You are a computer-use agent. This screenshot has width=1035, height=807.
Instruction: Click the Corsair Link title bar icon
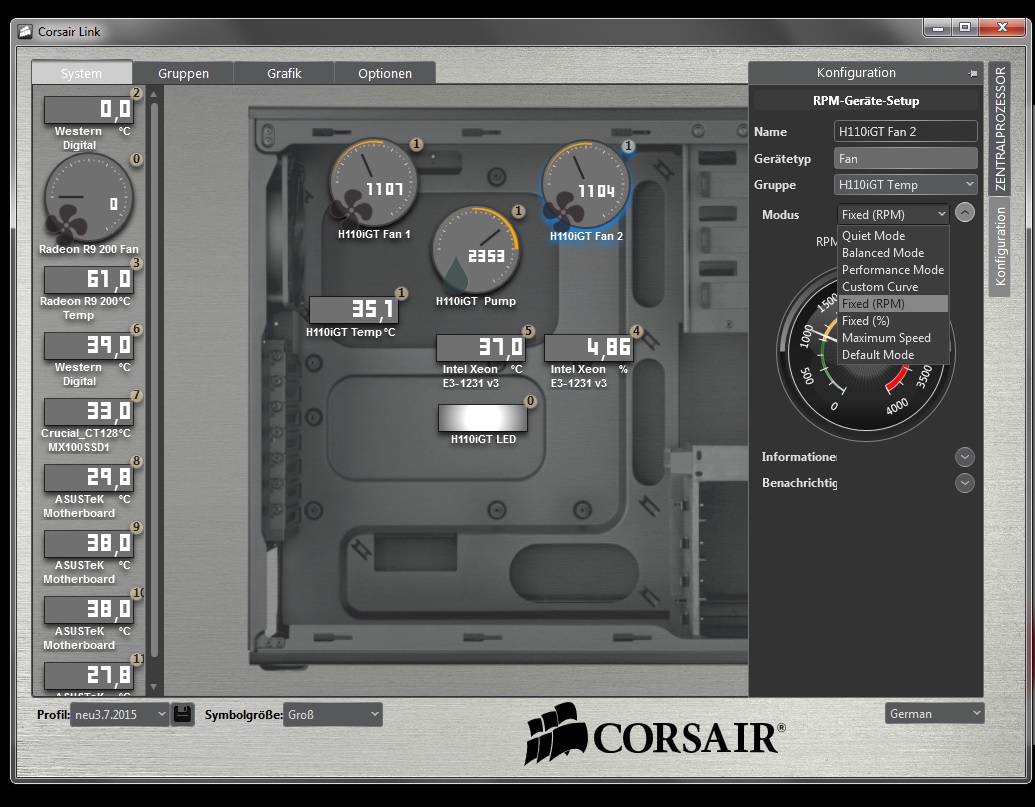25,32
